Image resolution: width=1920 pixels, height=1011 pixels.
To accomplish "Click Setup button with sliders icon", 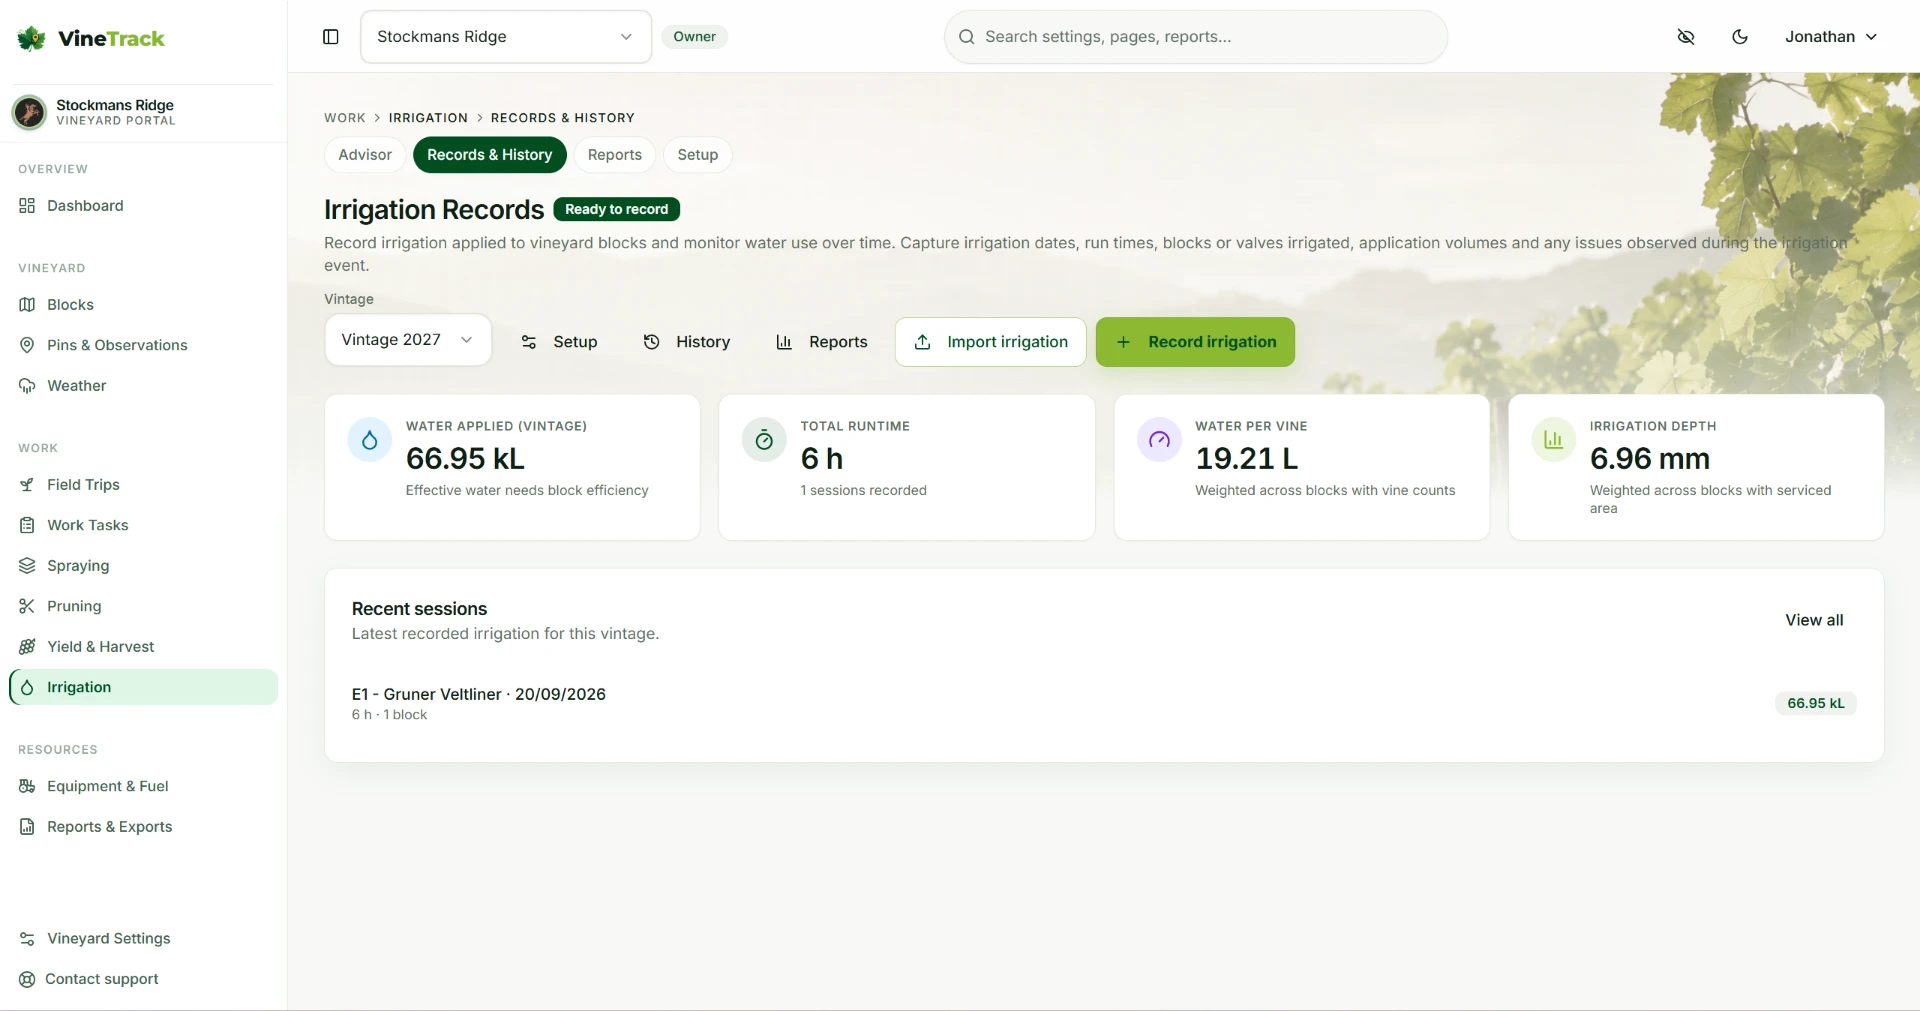I will pyautogui.click(x=559, y=342).
